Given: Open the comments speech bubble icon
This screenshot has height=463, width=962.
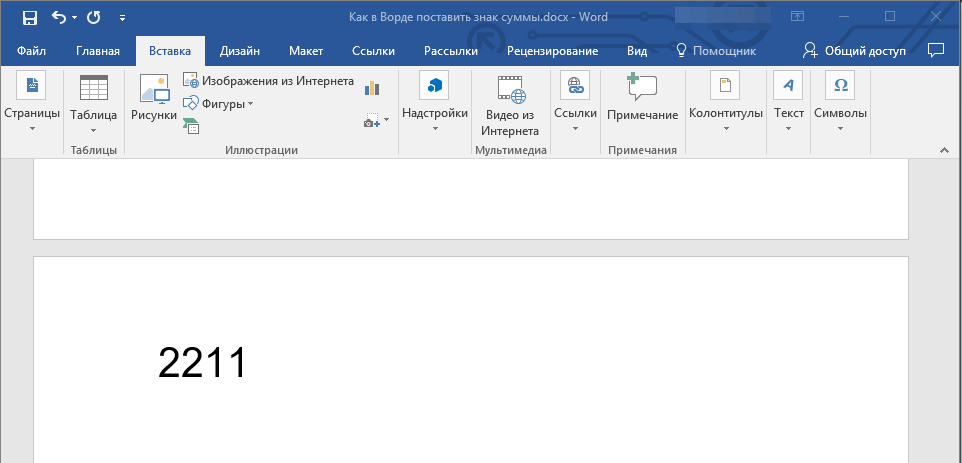Looking at the screenshot, I should tap(936, 50).
